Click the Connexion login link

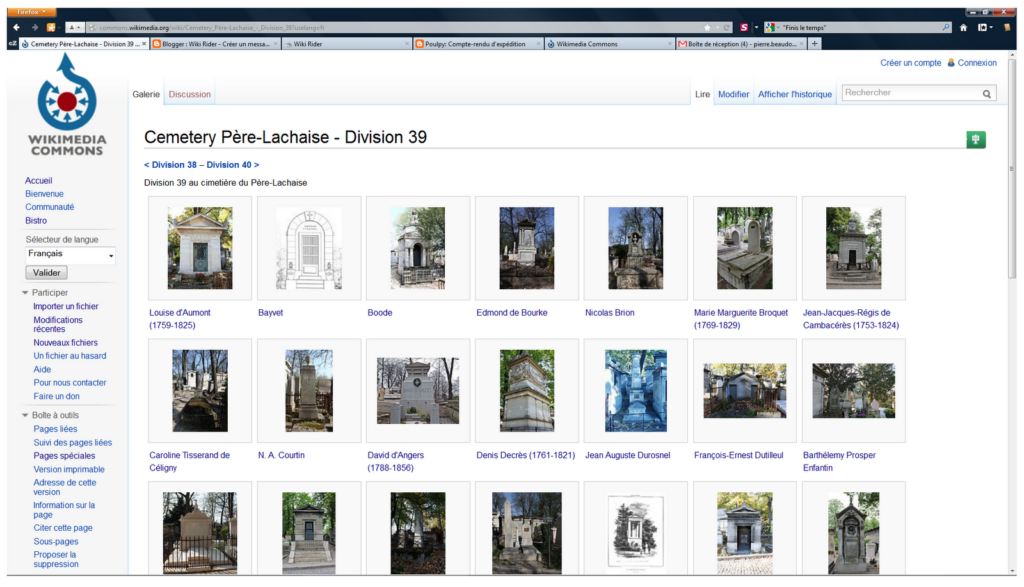[976, 63]
